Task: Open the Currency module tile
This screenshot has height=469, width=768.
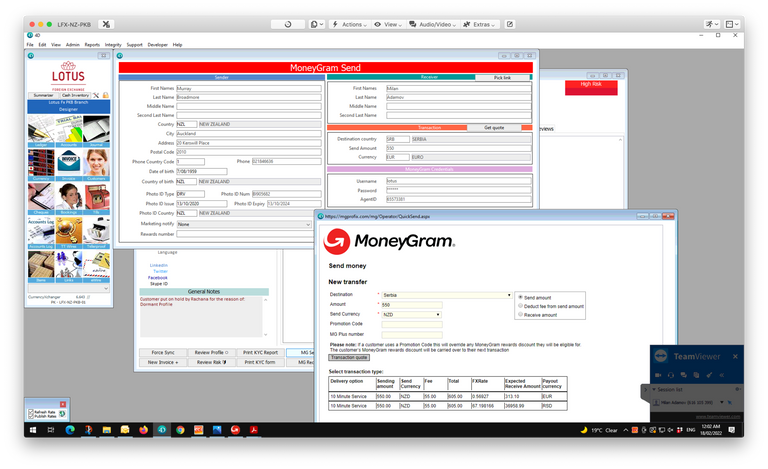Action: [x=41, y=165]
